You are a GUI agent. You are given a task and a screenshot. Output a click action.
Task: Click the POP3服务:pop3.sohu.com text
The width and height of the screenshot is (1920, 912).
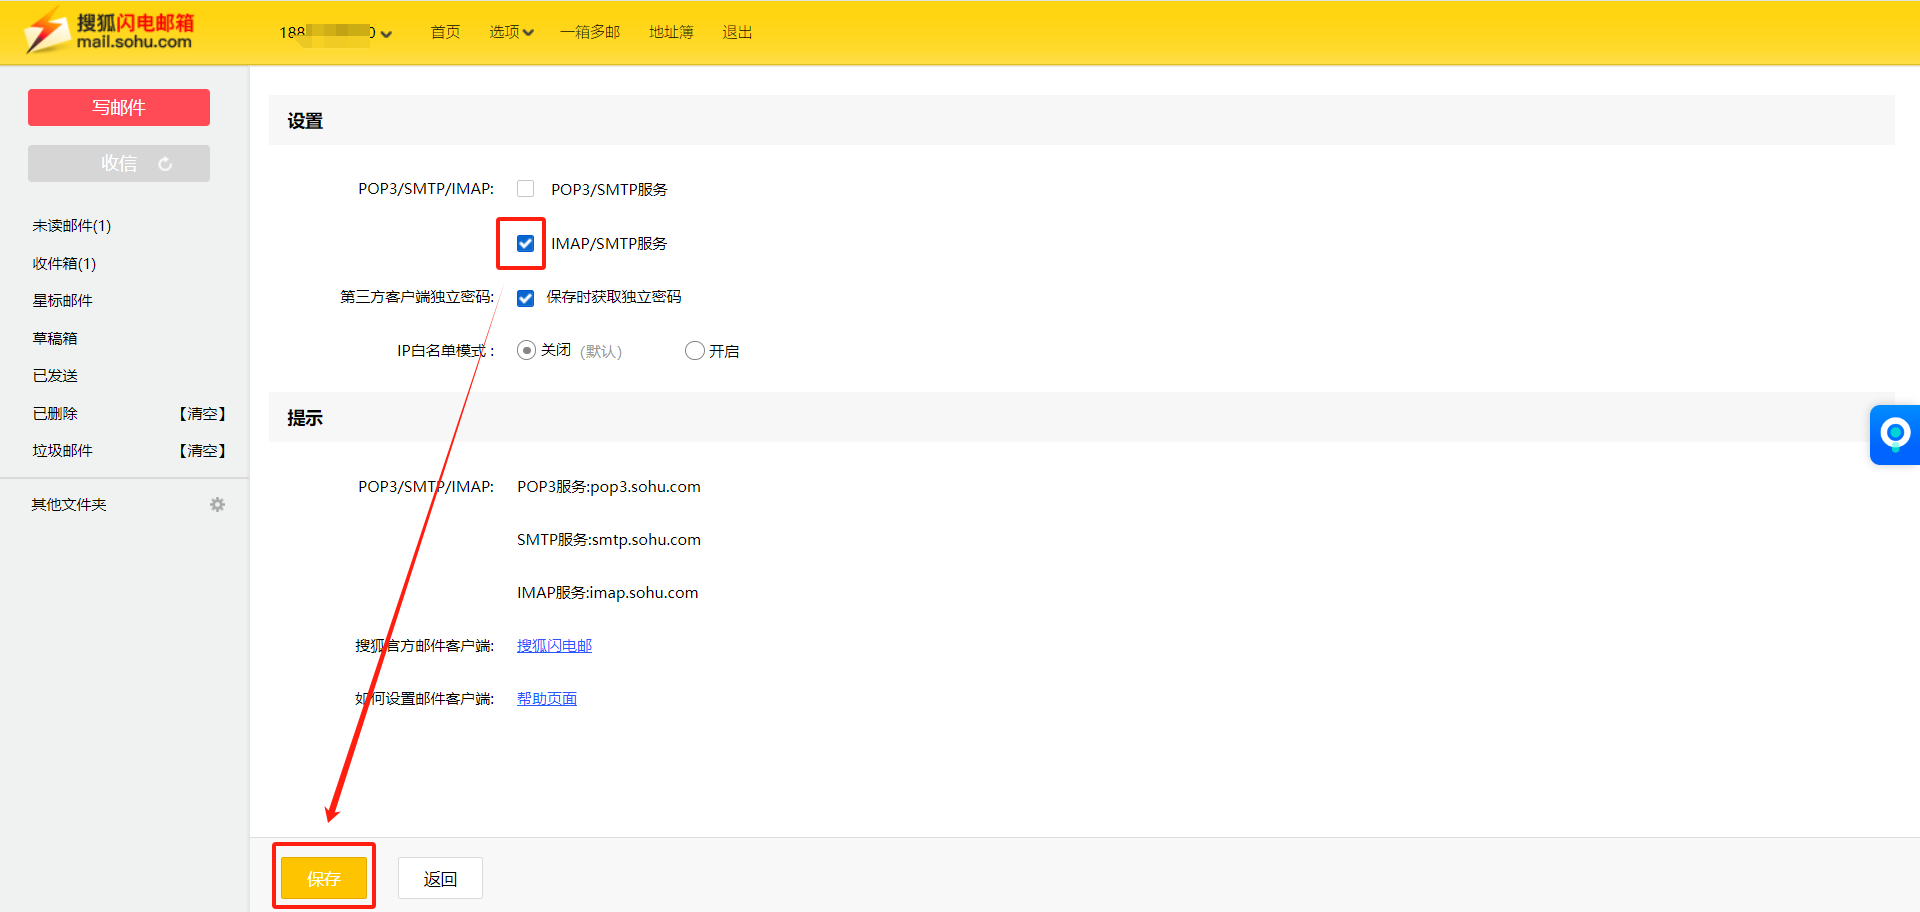pyautogui.click(x=609, y=487)
